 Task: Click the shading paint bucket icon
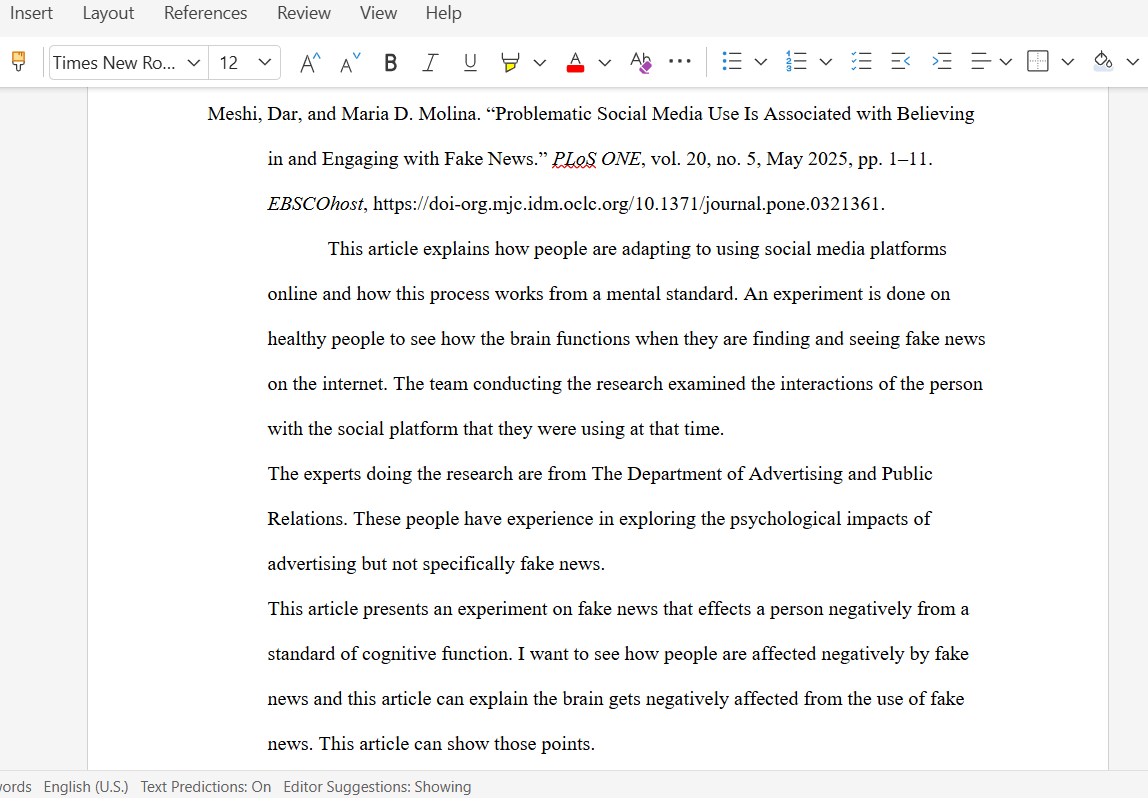[1103, 61]
